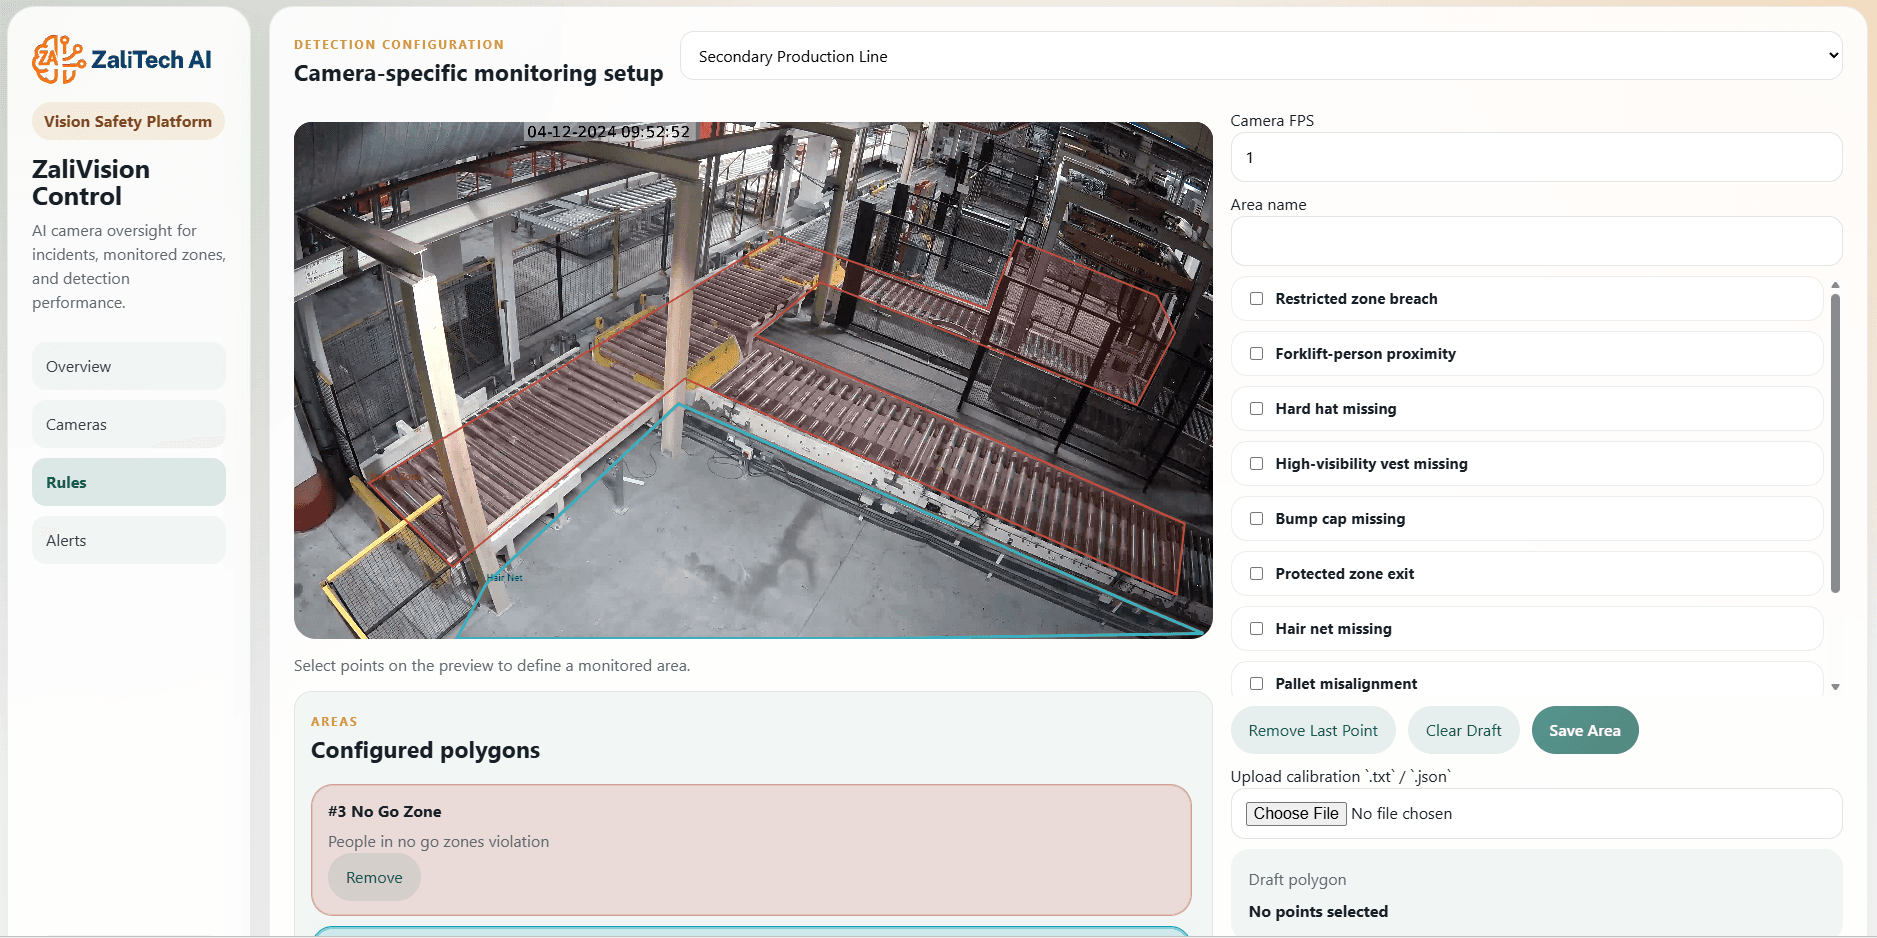Click the 'Configured polygons' heading
The height and width of the screenshot is (938, 1877).
pos(425,750)
